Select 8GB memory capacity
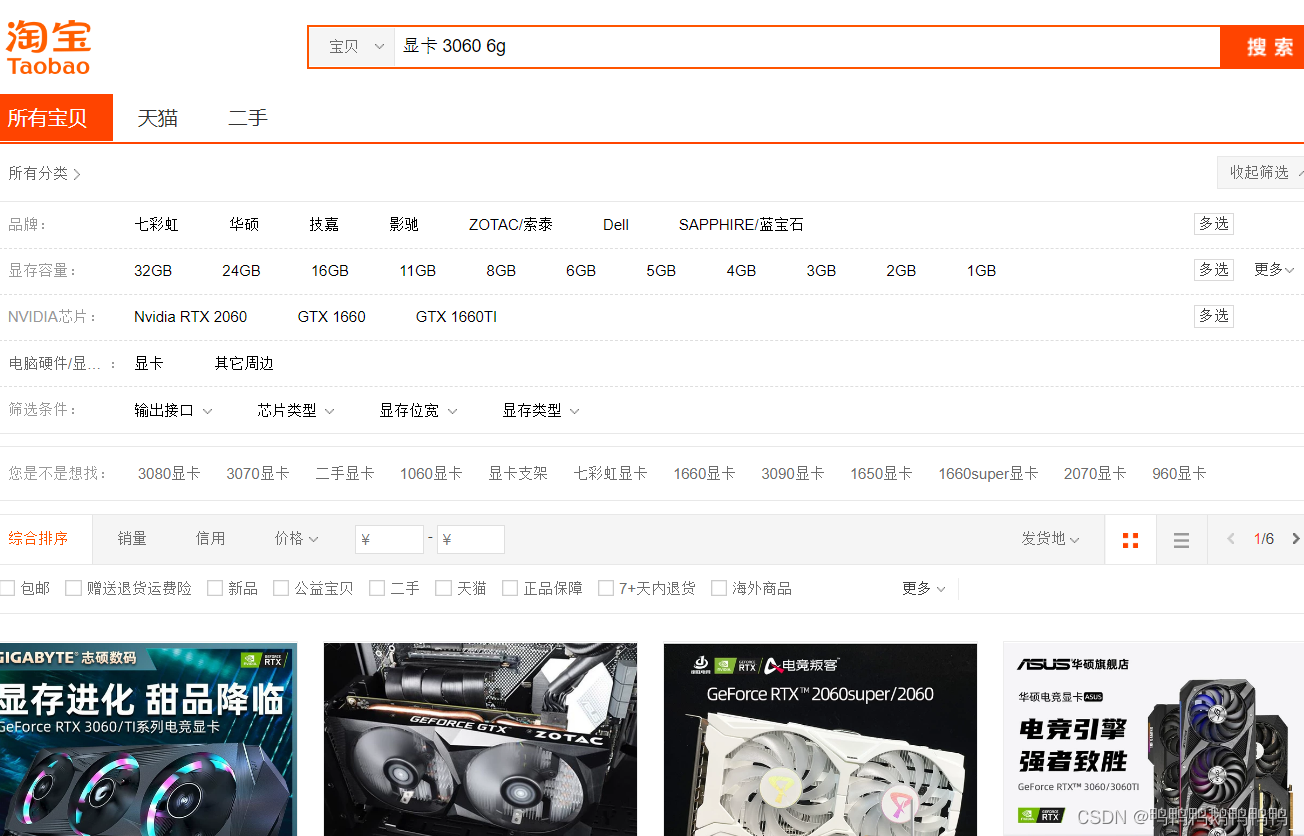The width and height of the screenshot is (1304, 836). coord(501,271)
